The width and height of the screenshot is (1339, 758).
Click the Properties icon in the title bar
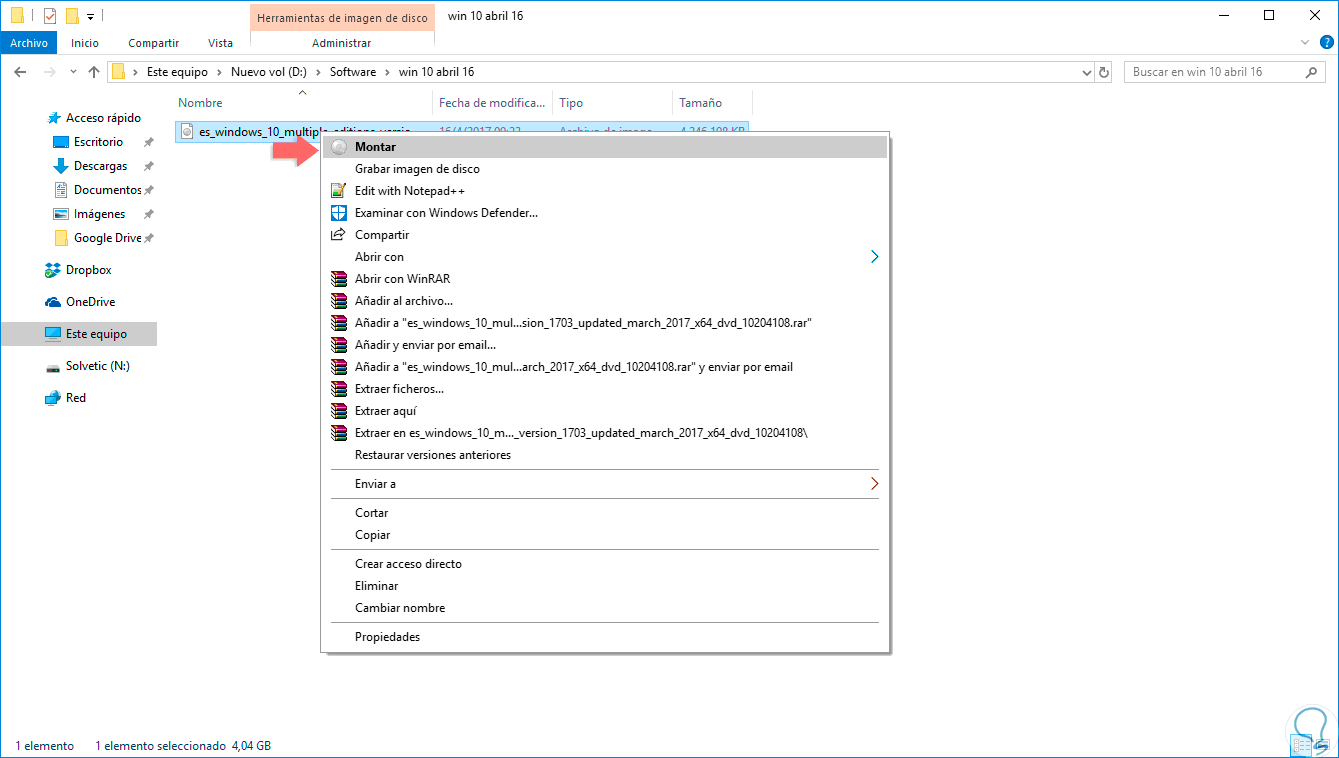[x=50, y=16]
